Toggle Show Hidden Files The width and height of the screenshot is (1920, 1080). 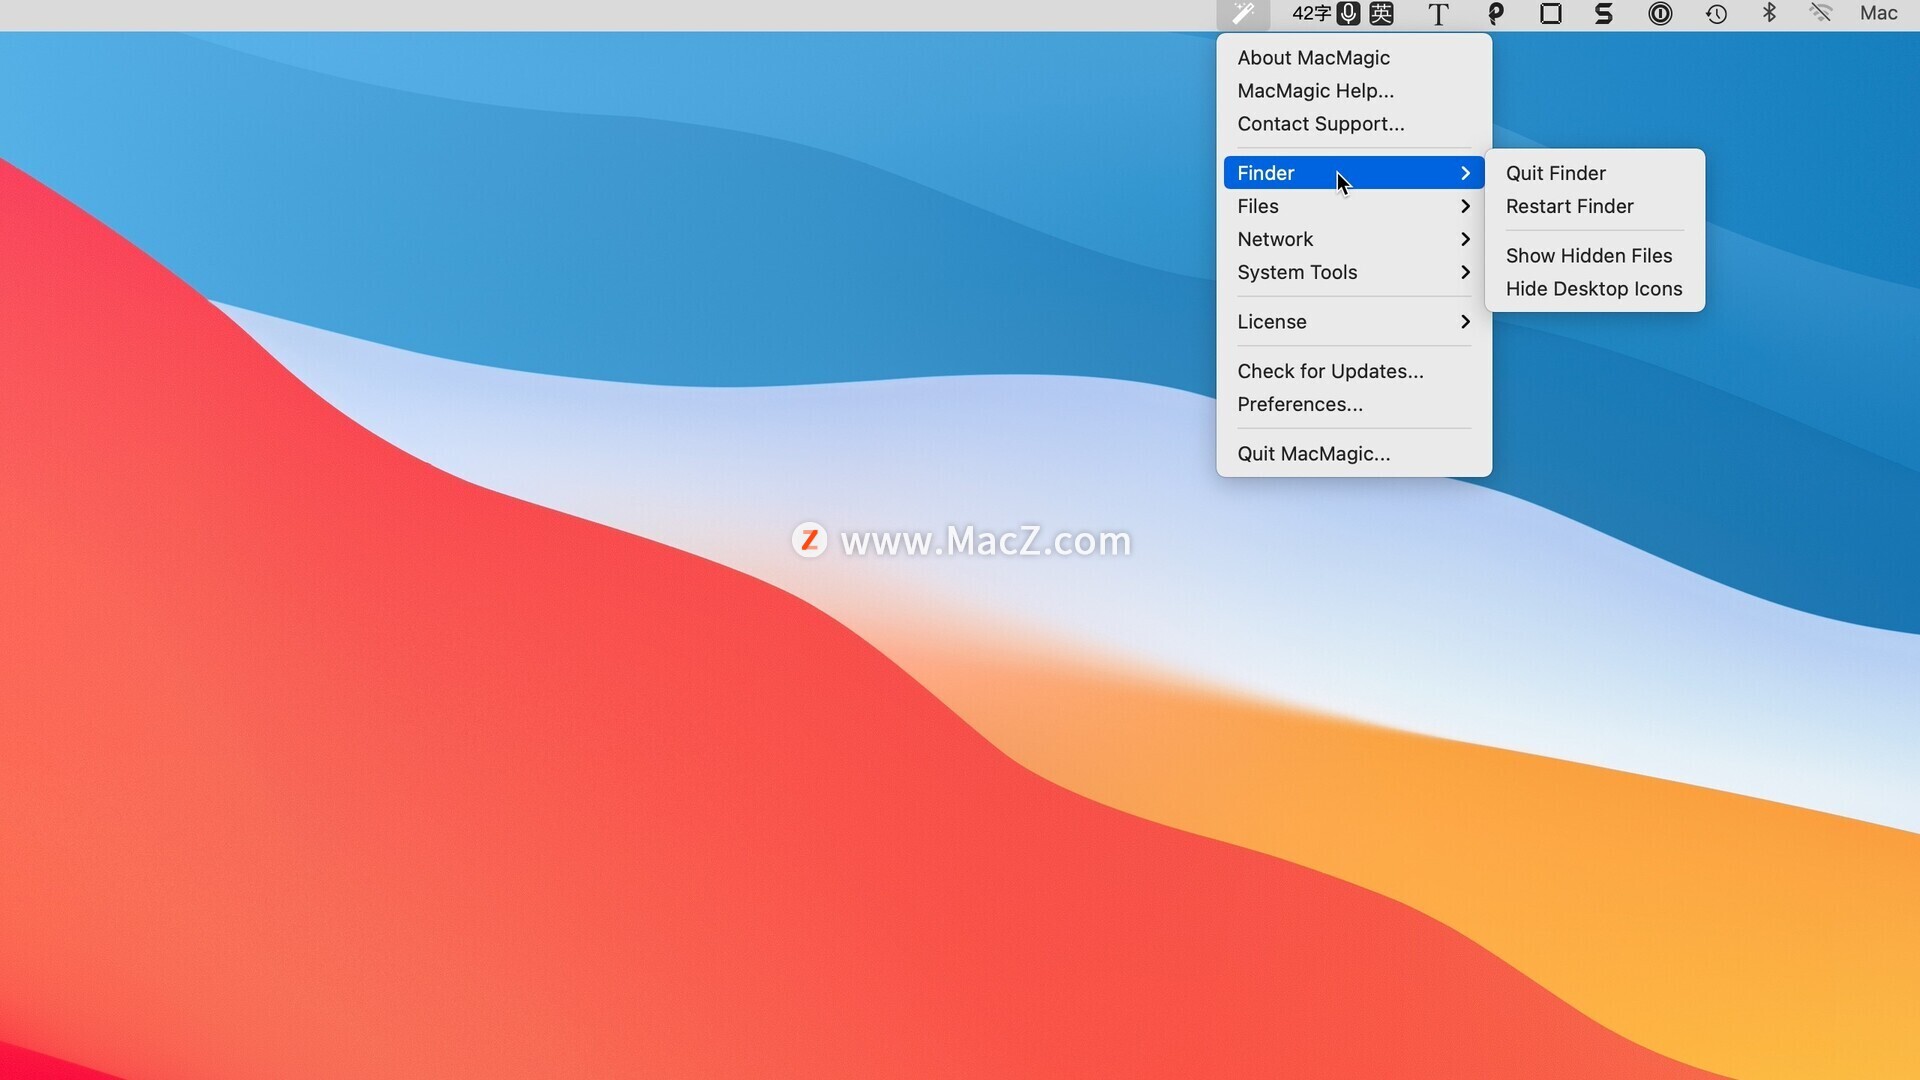(1595, 256)
